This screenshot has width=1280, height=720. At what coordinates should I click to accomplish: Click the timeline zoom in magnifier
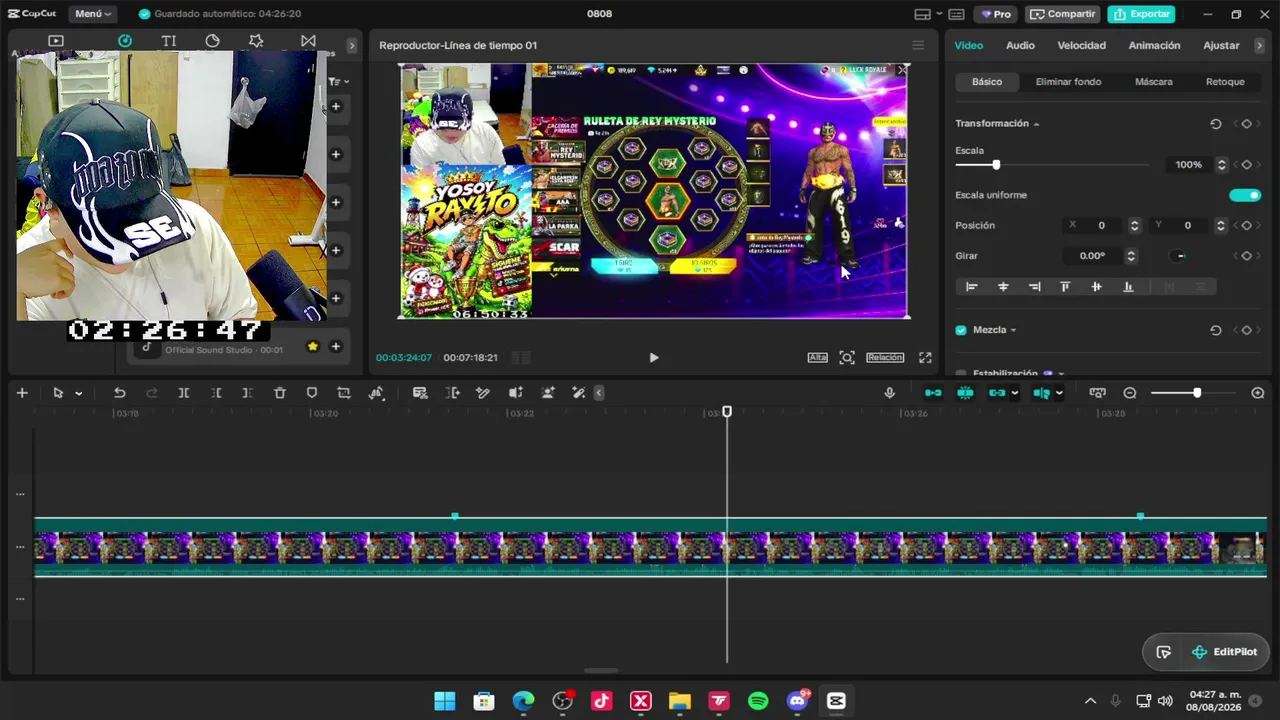[1258, 393]
